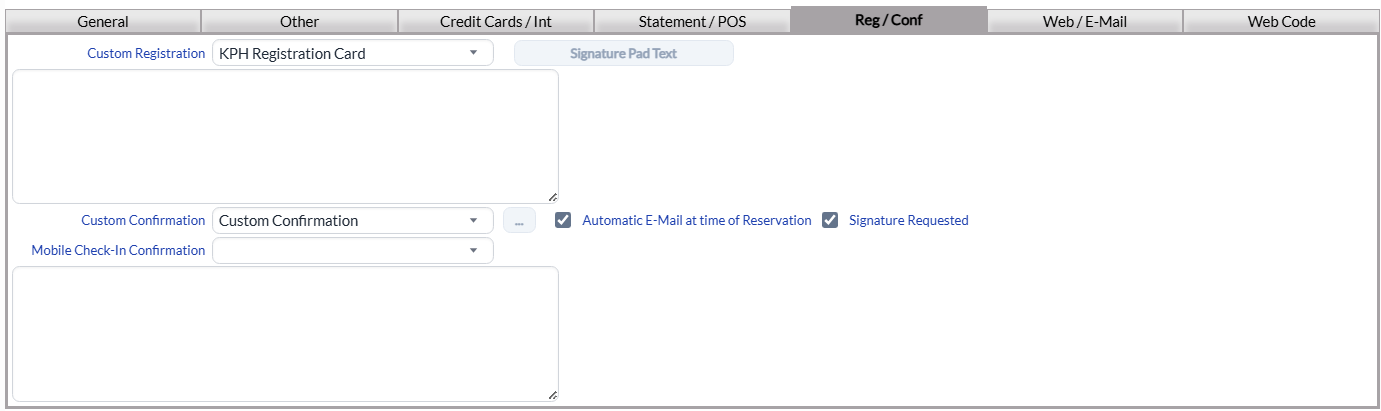Go to the Web / E-Mail tab
Screen dimensions: 1381x411
tap(1085, 21)
